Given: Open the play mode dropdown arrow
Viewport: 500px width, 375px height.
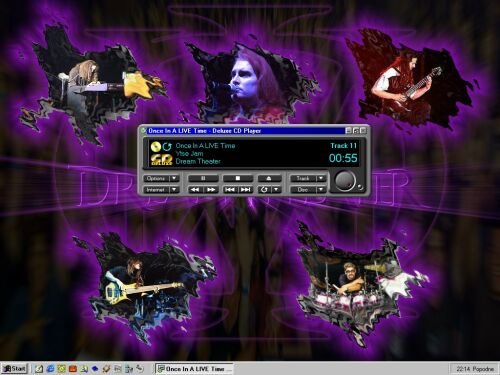Looking at the screenshot, I should [276, 190].
